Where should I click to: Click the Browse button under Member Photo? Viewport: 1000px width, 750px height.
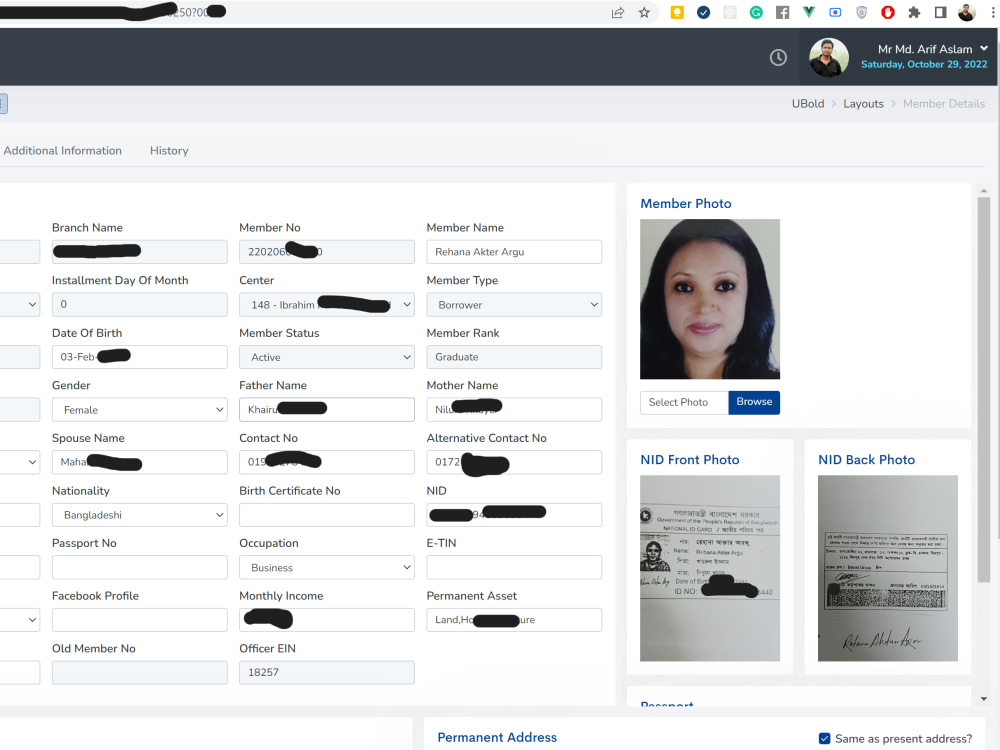[754, 402]
